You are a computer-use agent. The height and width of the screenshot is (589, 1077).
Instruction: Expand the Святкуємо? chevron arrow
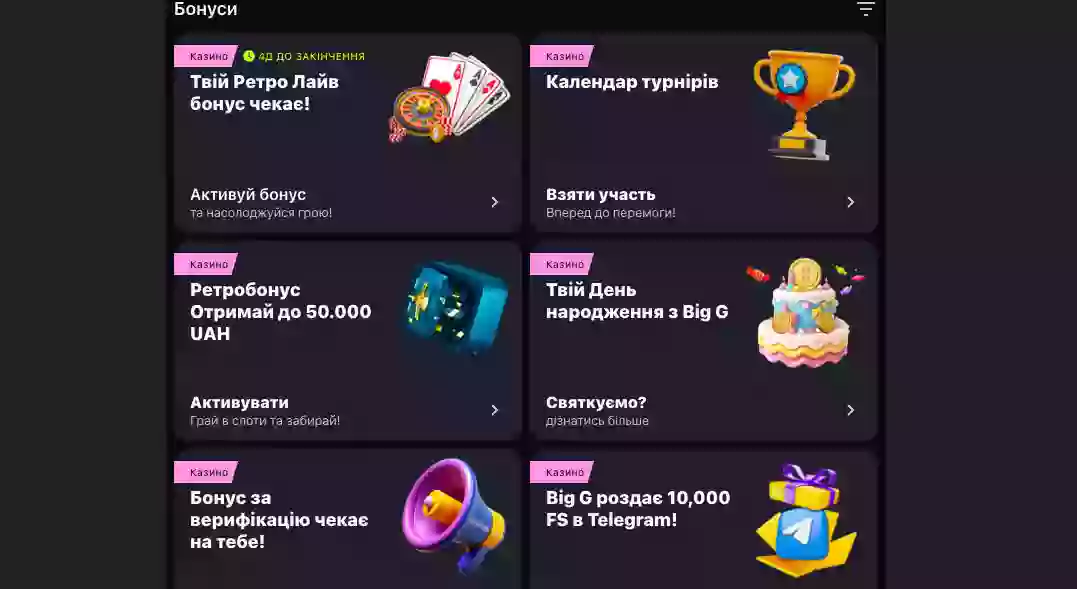[850, 410]
